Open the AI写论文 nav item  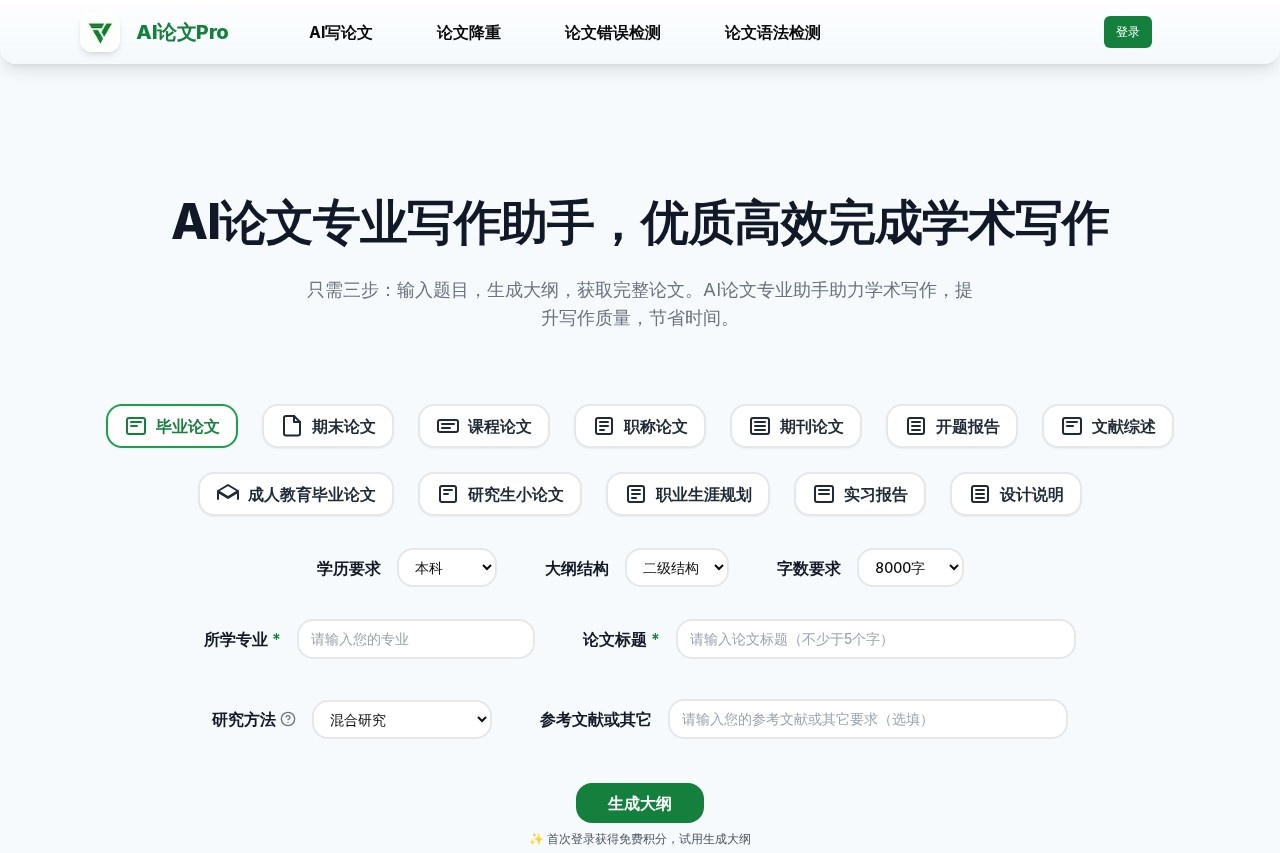point(341,32)
